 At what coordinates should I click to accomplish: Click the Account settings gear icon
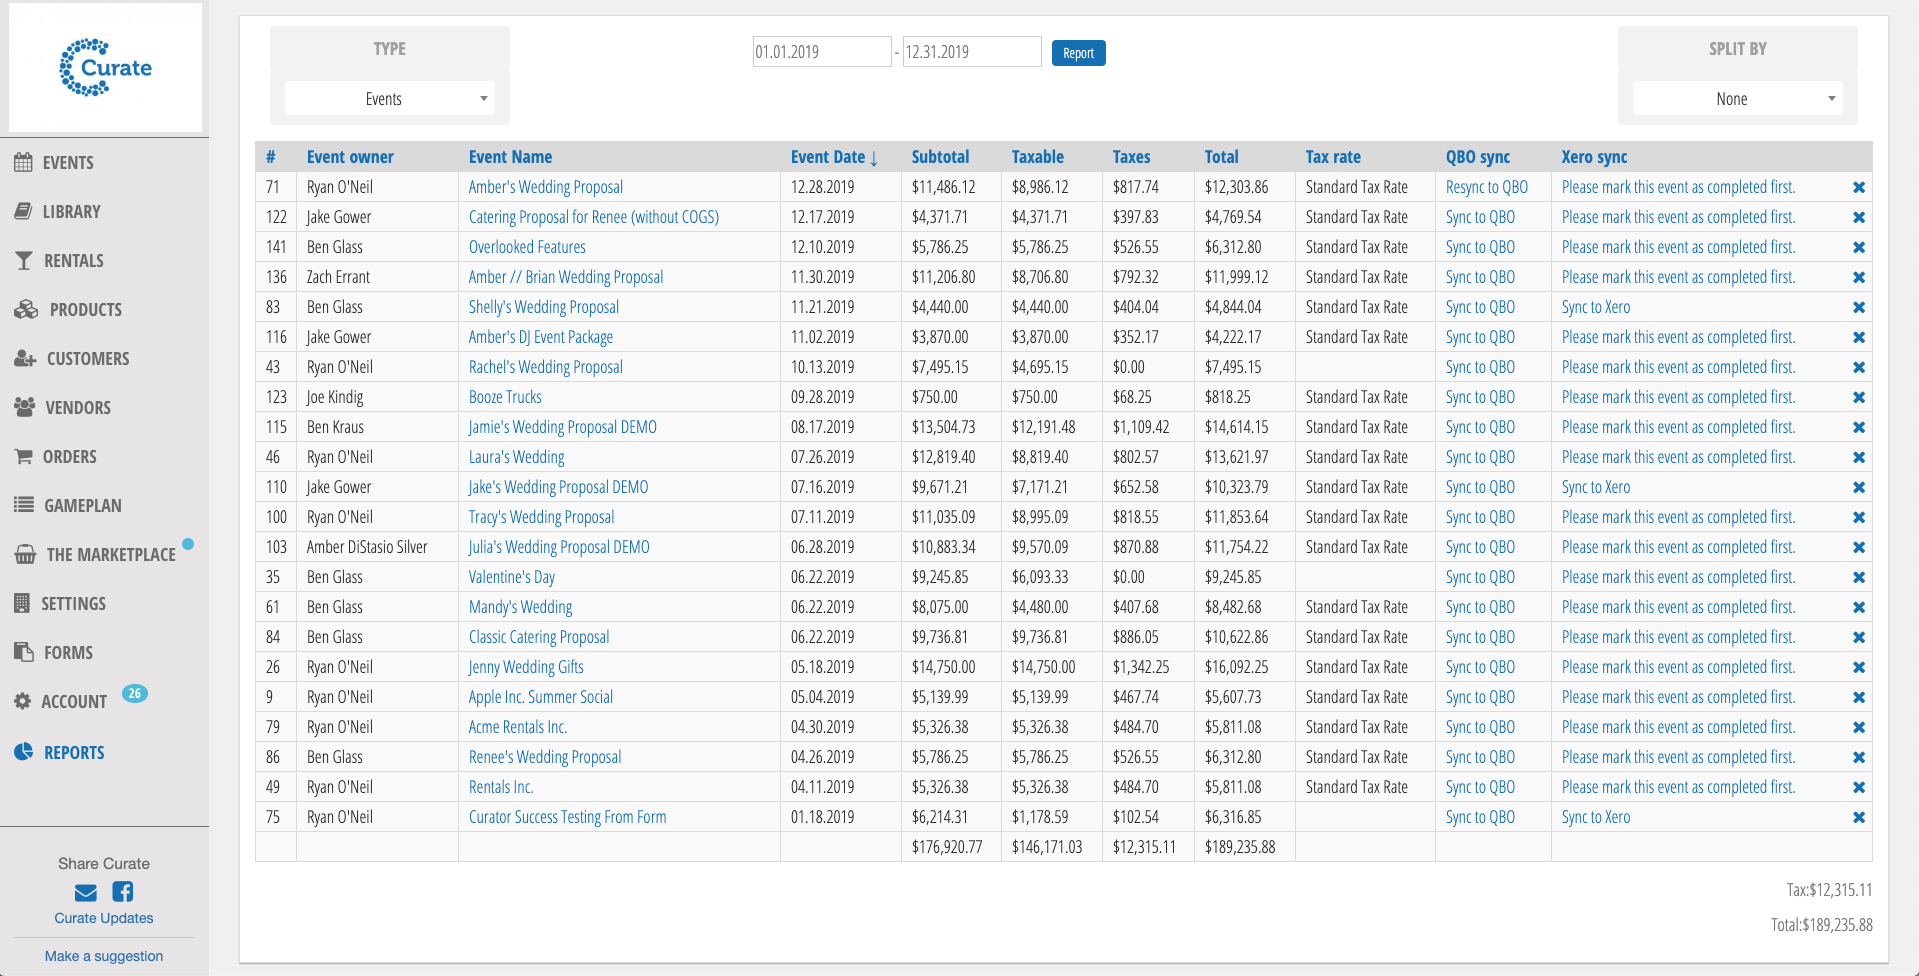click(25, 701)
